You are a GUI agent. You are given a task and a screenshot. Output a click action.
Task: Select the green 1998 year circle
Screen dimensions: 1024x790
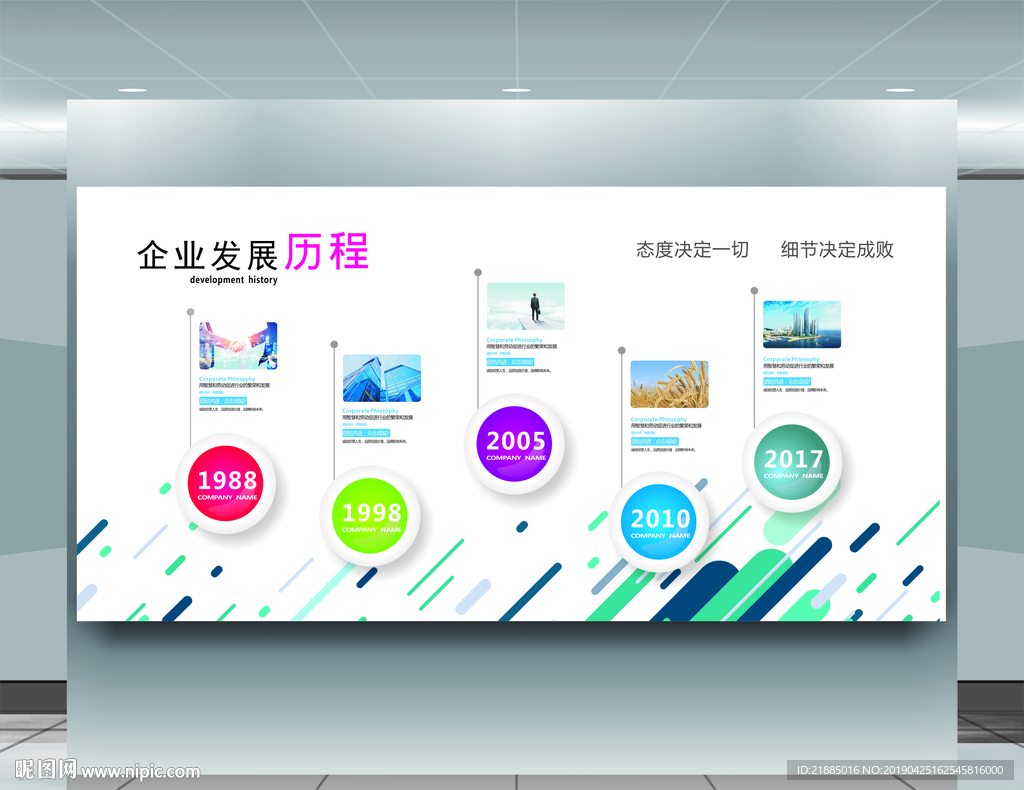(x=370, y=516)
